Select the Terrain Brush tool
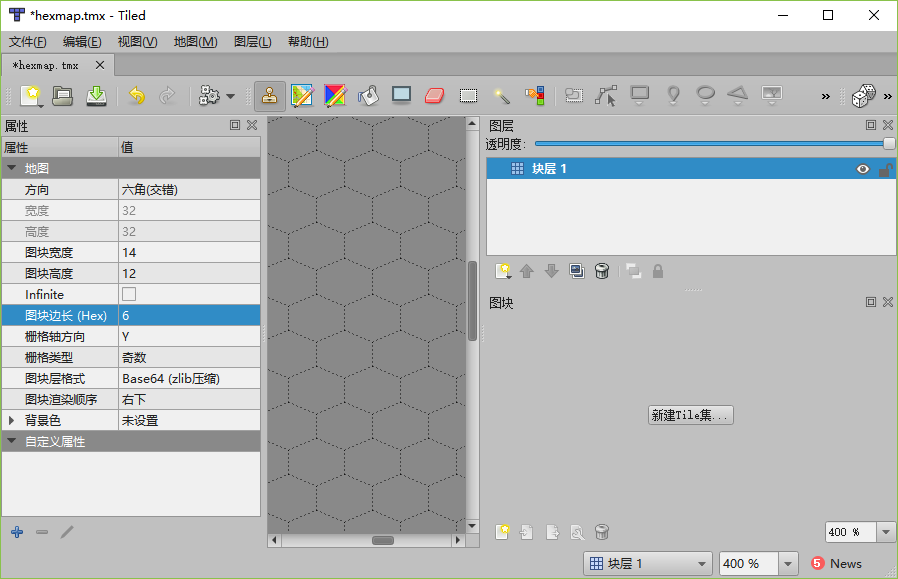This screenshot has width=898, height=579. click(x=302, y=96)
